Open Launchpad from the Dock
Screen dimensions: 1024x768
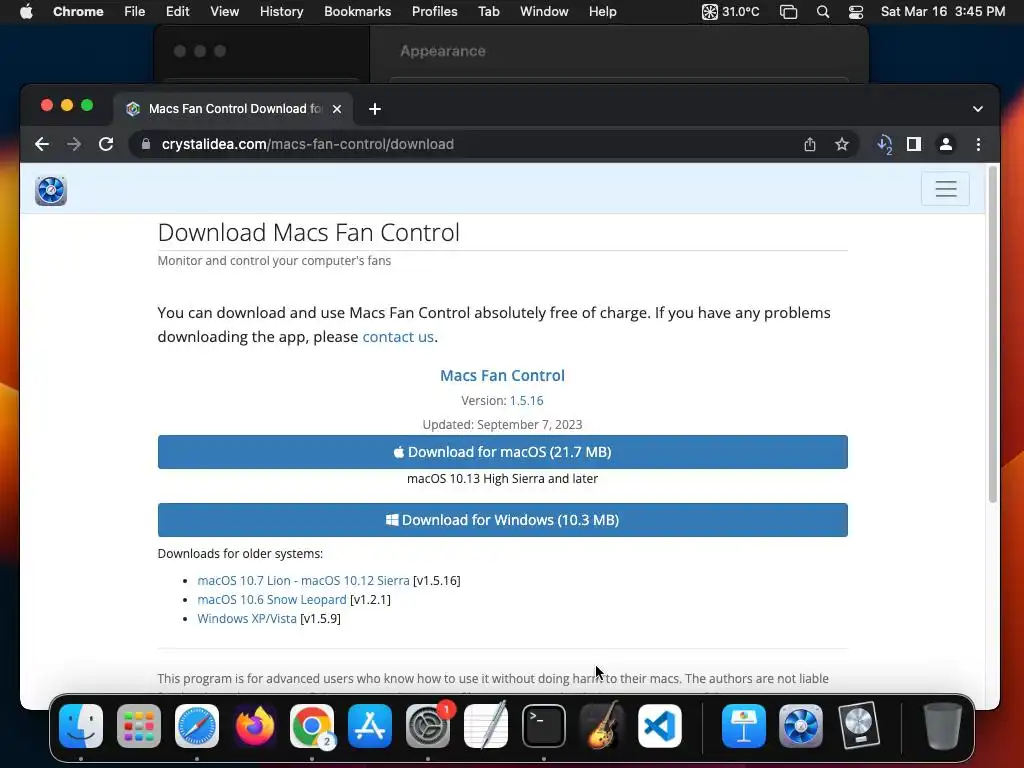click(138, 726)
